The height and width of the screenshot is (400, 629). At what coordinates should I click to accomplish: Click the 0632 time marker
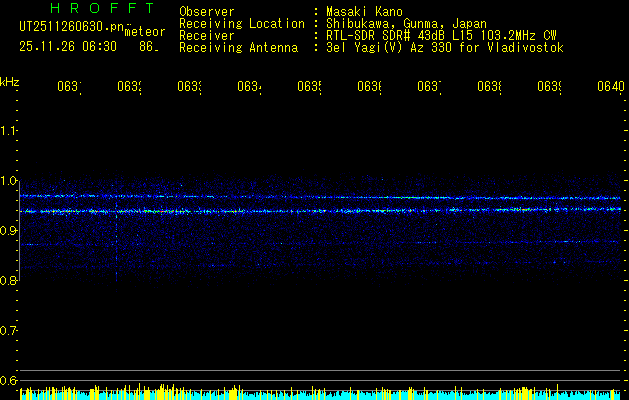[129, 86]
